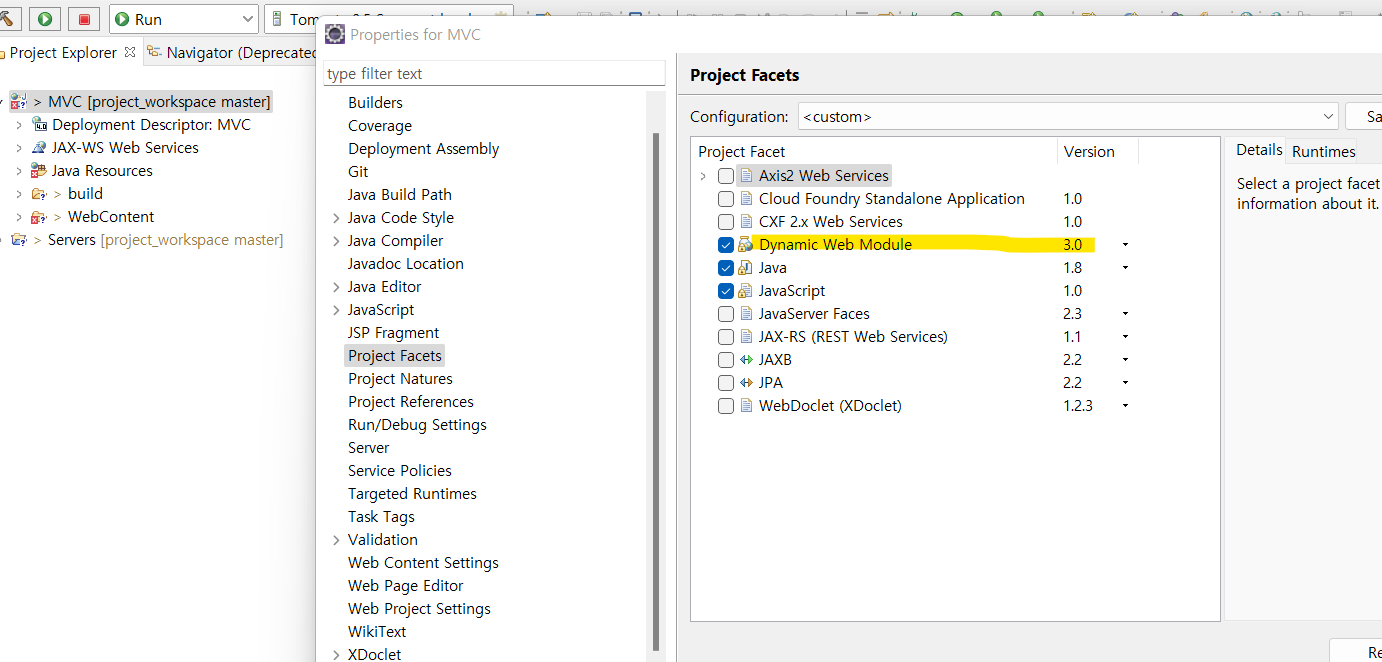Check the WebDoclet (XDoclet) checkbox

click(x=726, y=406)
